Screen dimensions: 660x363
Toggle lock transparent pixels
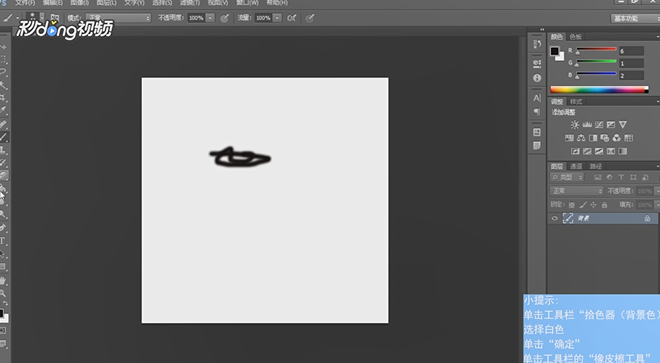[571, 205]
